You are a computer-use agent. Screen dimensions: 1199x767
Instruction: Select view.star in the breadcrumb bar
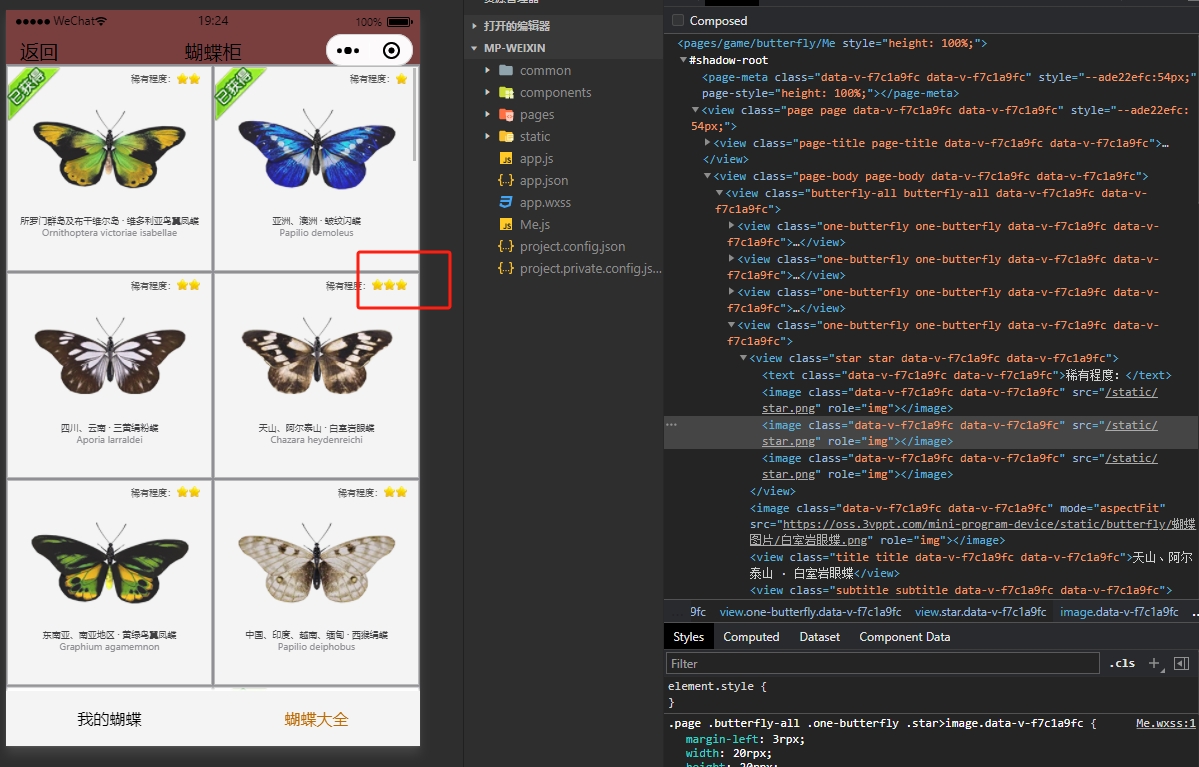pyautogui.click(x=980, y=612)
